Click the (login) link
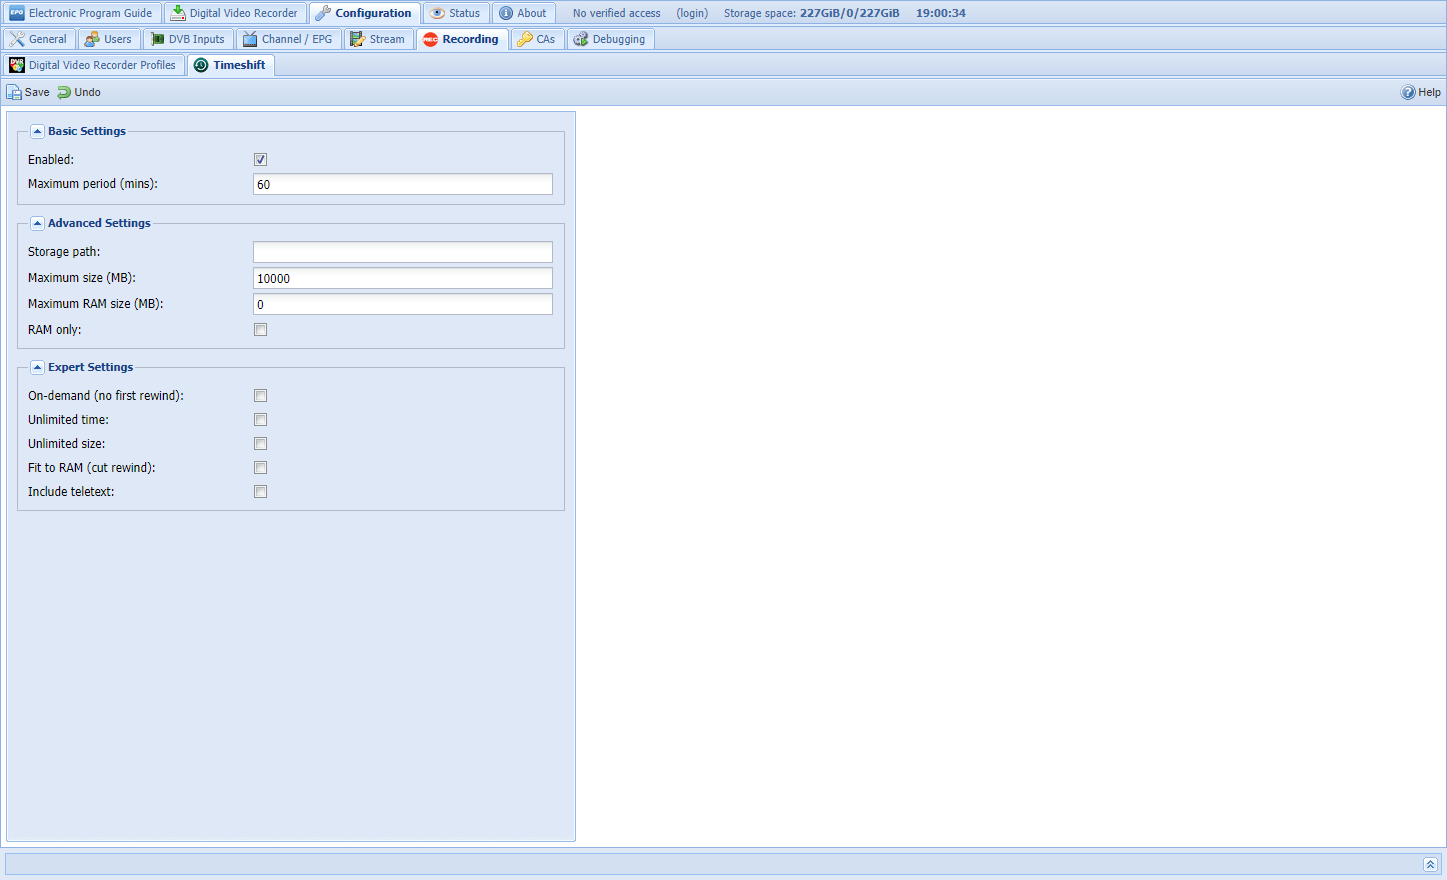Screen dimensions: 1447x880 coord(692,13)
